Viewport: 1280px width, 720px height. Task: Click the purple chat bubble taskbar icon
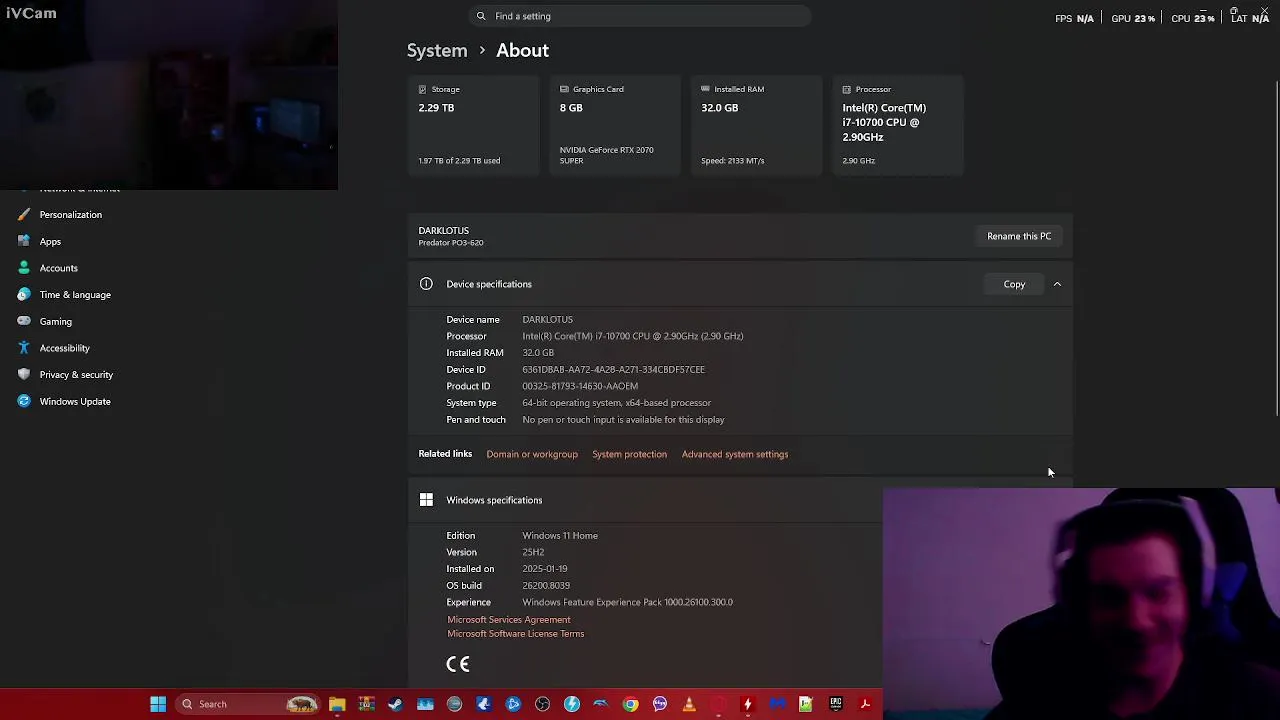[x=660, y=704]
